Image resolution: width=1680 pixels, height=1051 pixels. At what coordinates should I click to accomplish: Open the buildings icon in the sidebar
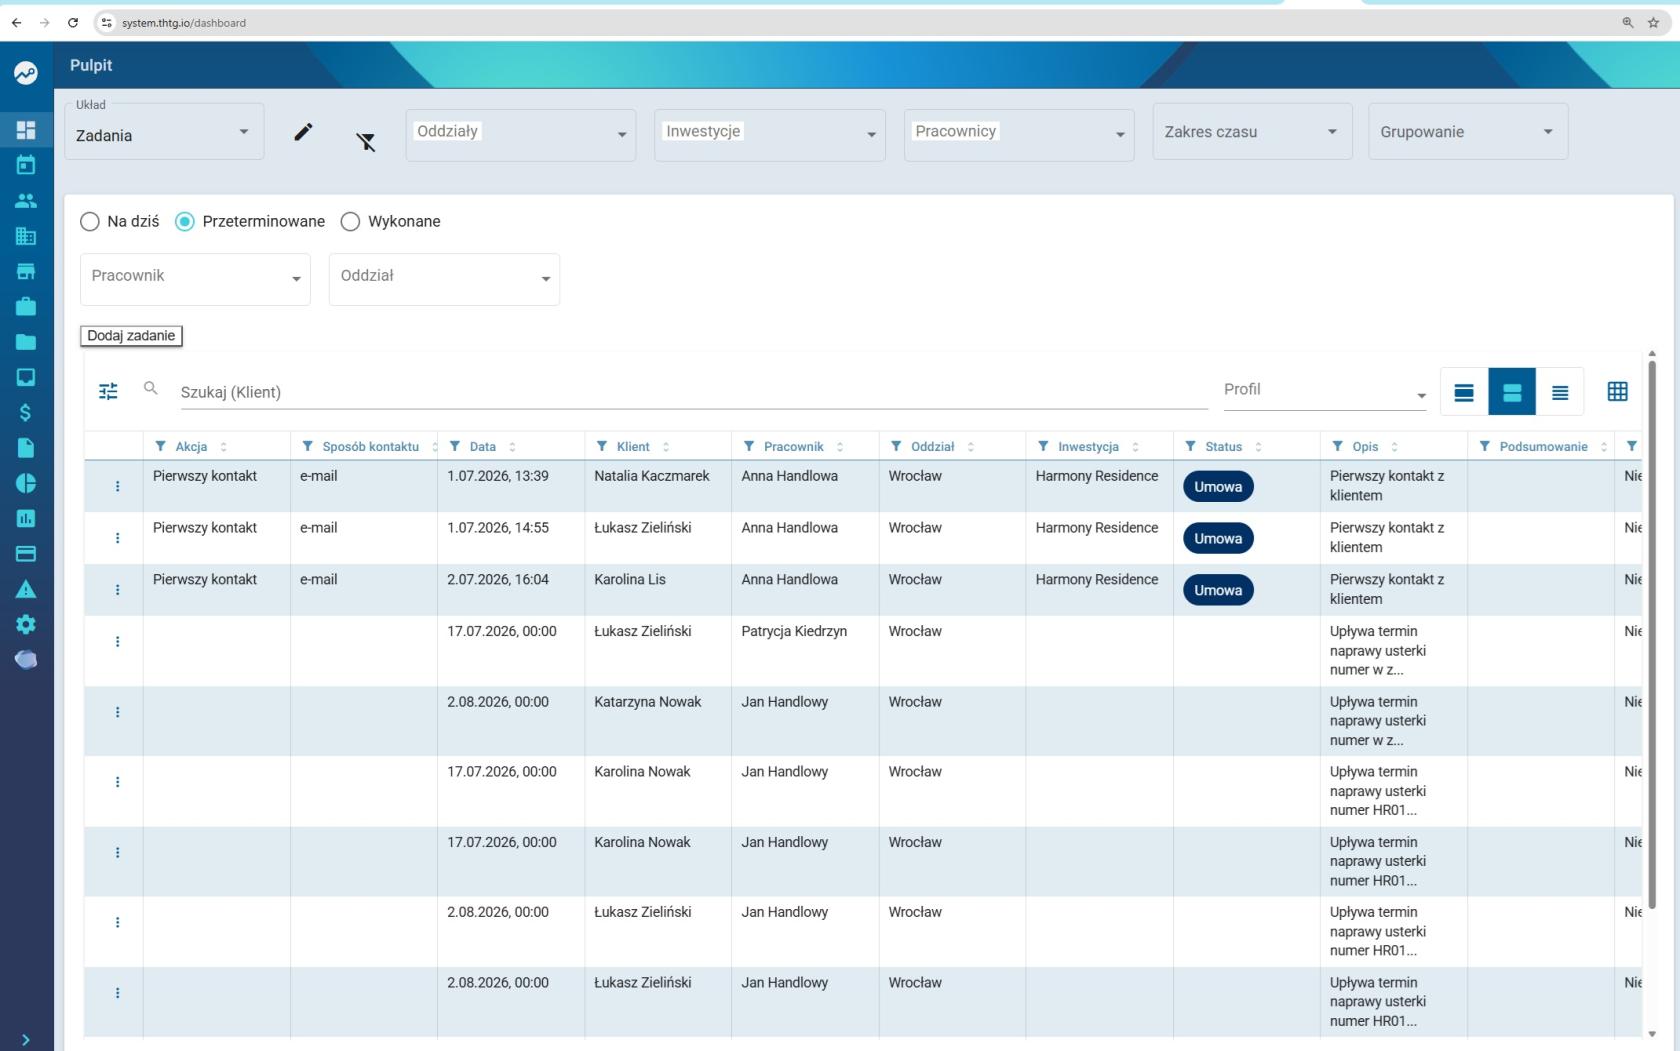pos(26,236)
